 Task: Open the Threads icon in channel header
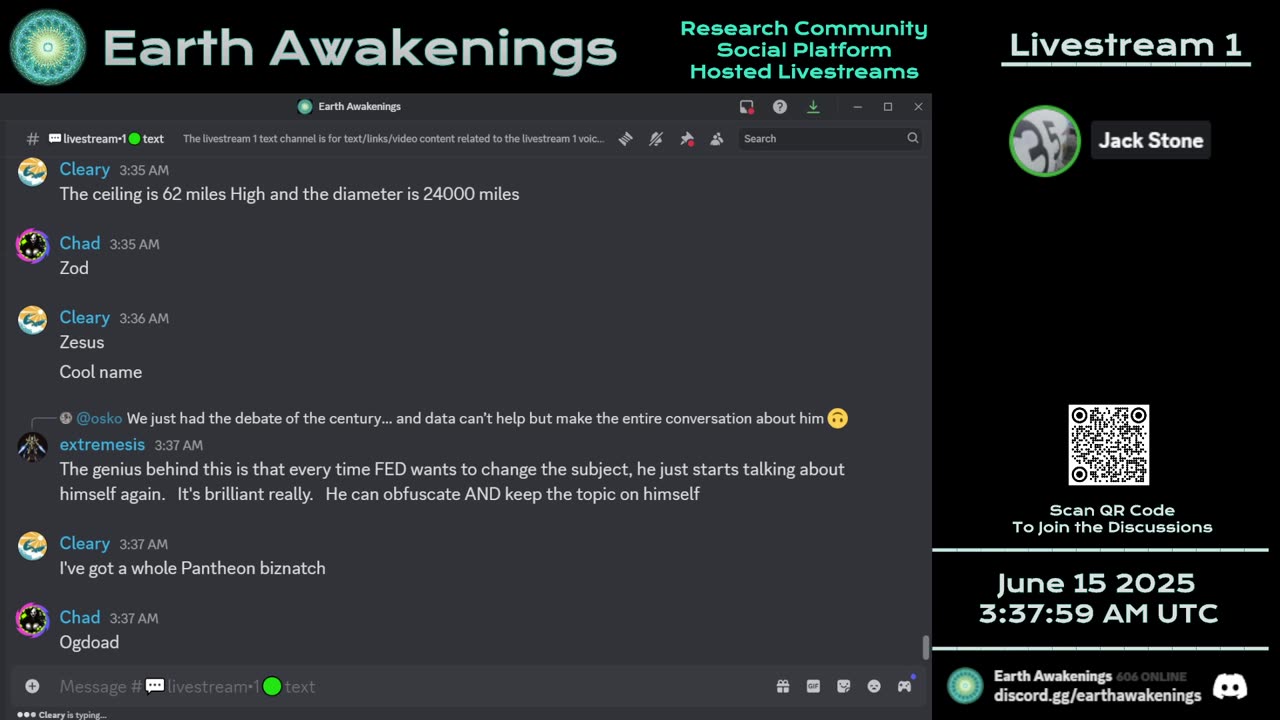(x=625, y=139)
